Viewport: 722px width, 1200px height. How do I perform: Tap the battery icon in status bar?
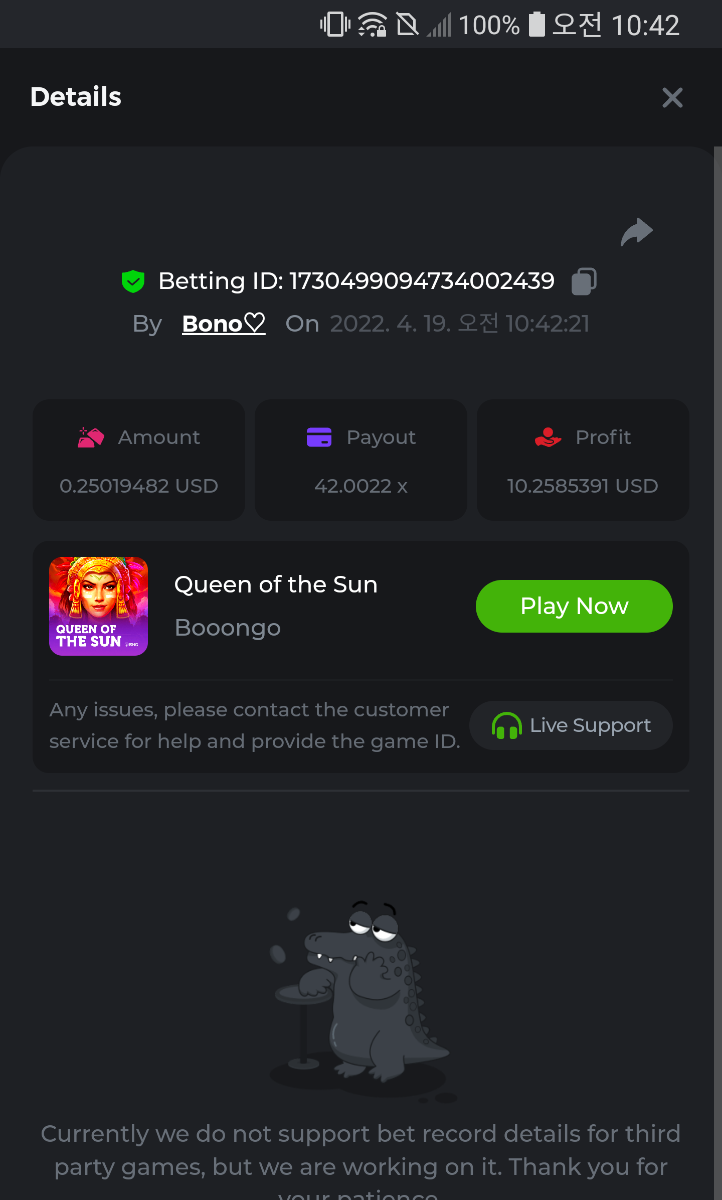pyautogui.click(x=537, y=24)
